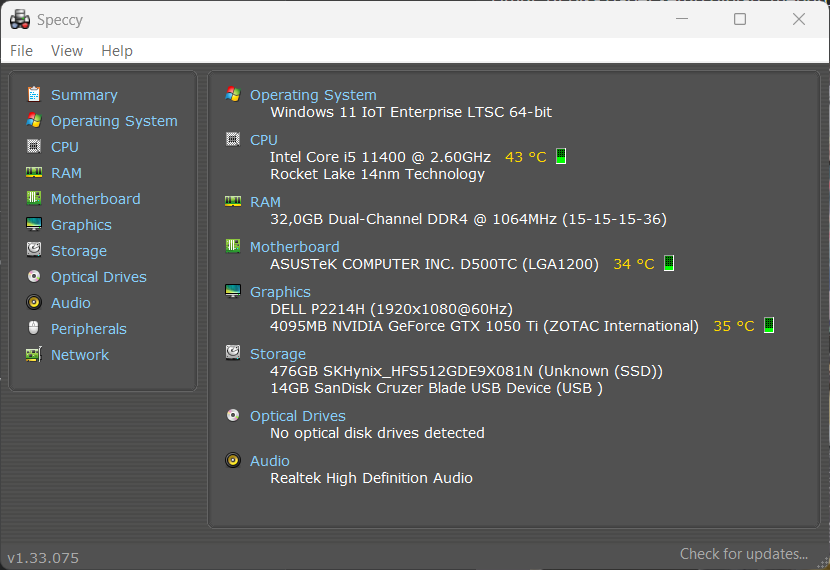Select Summary in the sidebar

pos(84,95)
